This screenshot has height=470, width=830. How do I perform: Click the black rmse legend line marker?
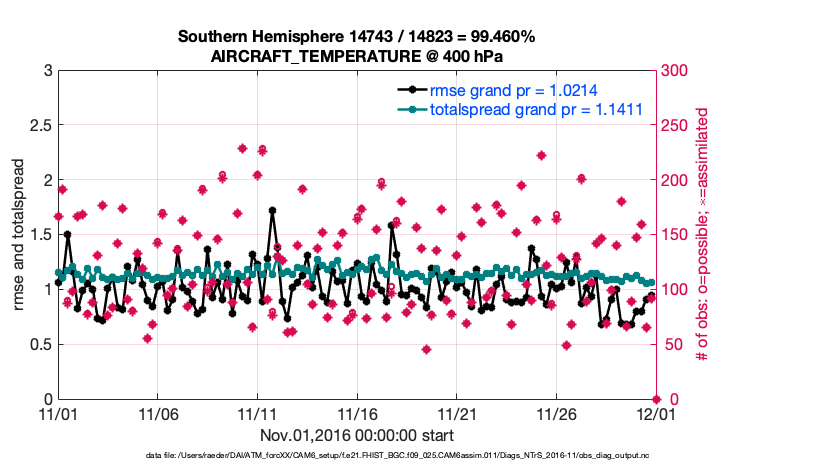pyautogui.click(x=412, y=90)
